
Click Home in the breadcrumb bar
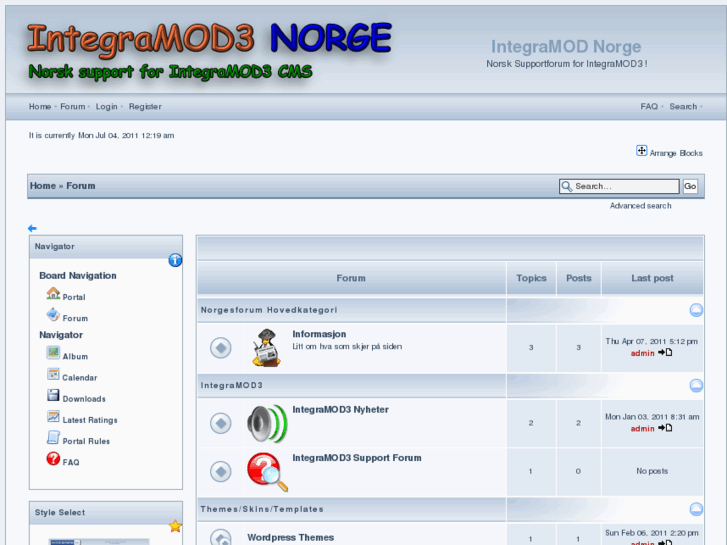pyautogui.click(x=43, y=186)
